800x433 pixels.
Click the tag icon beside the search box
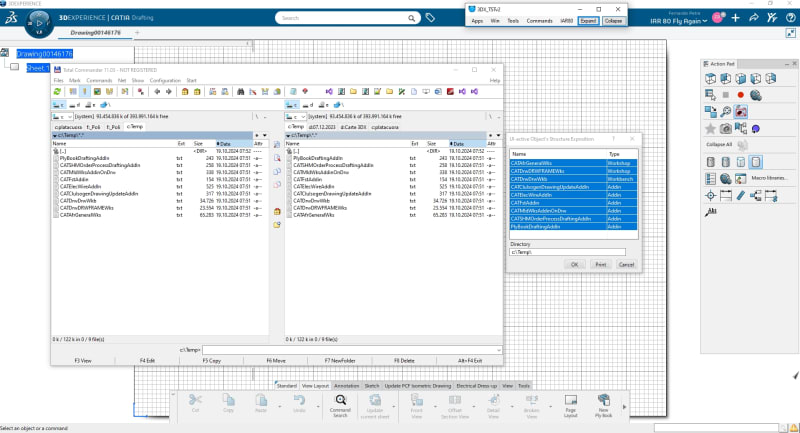pos(430,18)
